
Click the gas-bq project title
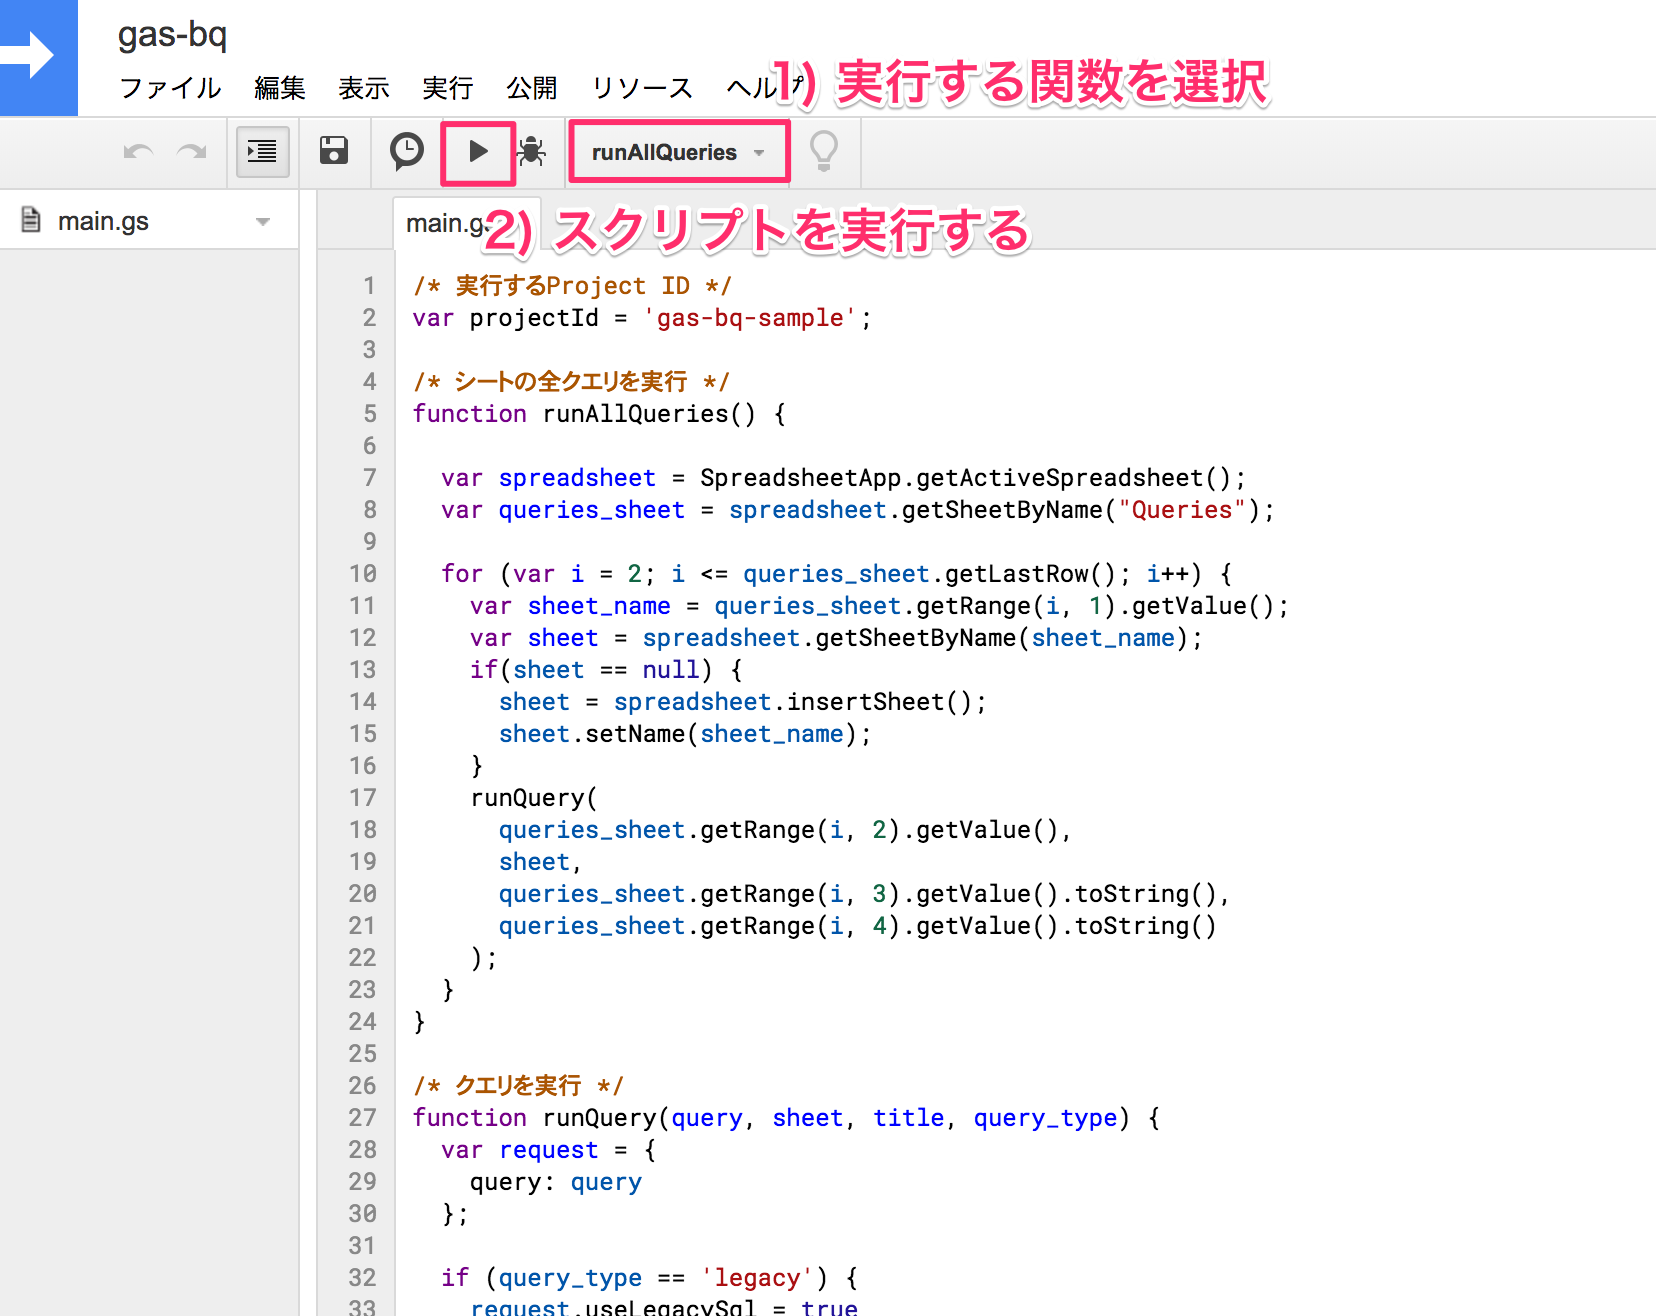172,36
